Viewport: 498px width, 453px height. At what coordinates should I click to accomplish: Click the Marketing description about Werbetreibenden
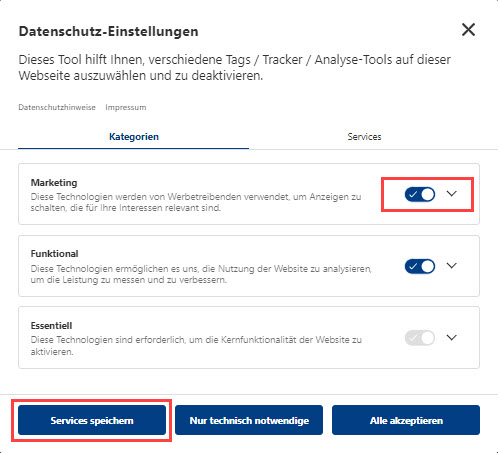[x=196, y=202]
